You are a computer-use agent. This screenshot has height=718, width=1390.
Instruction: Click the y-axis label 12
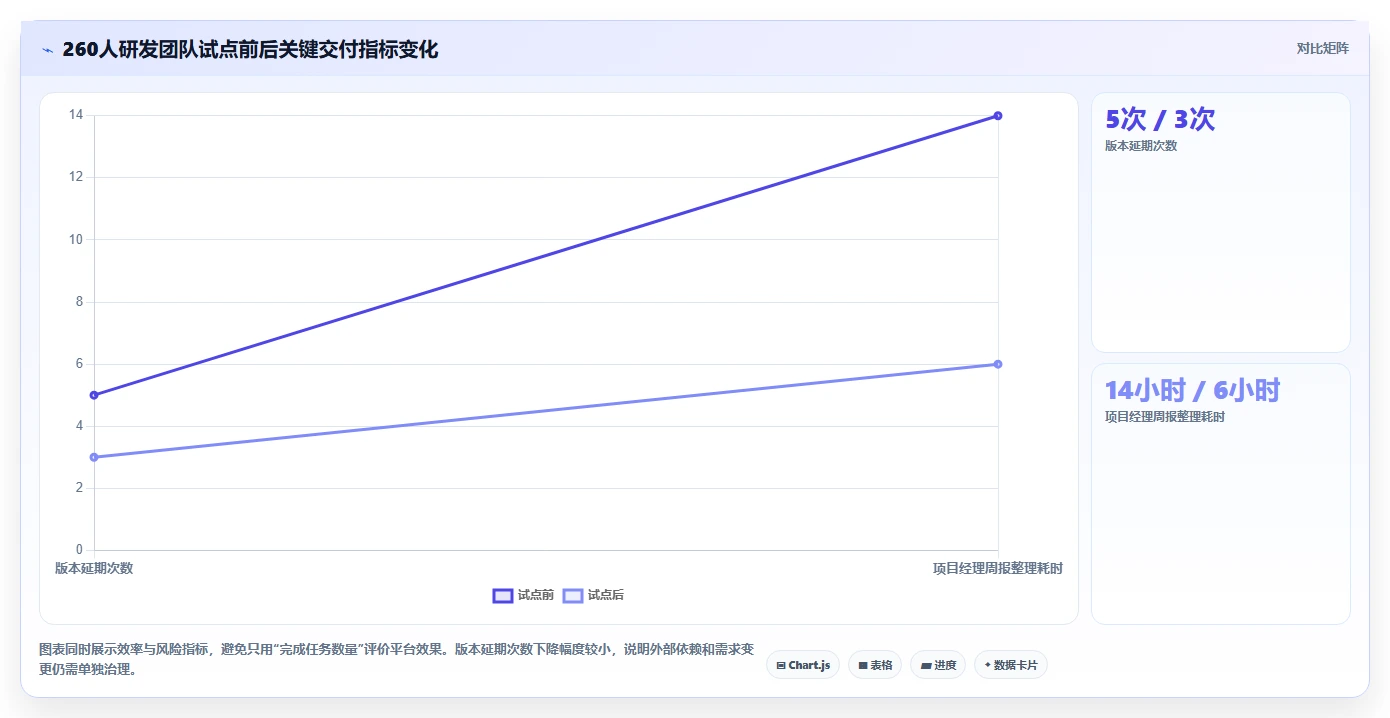tap(76, 177)
